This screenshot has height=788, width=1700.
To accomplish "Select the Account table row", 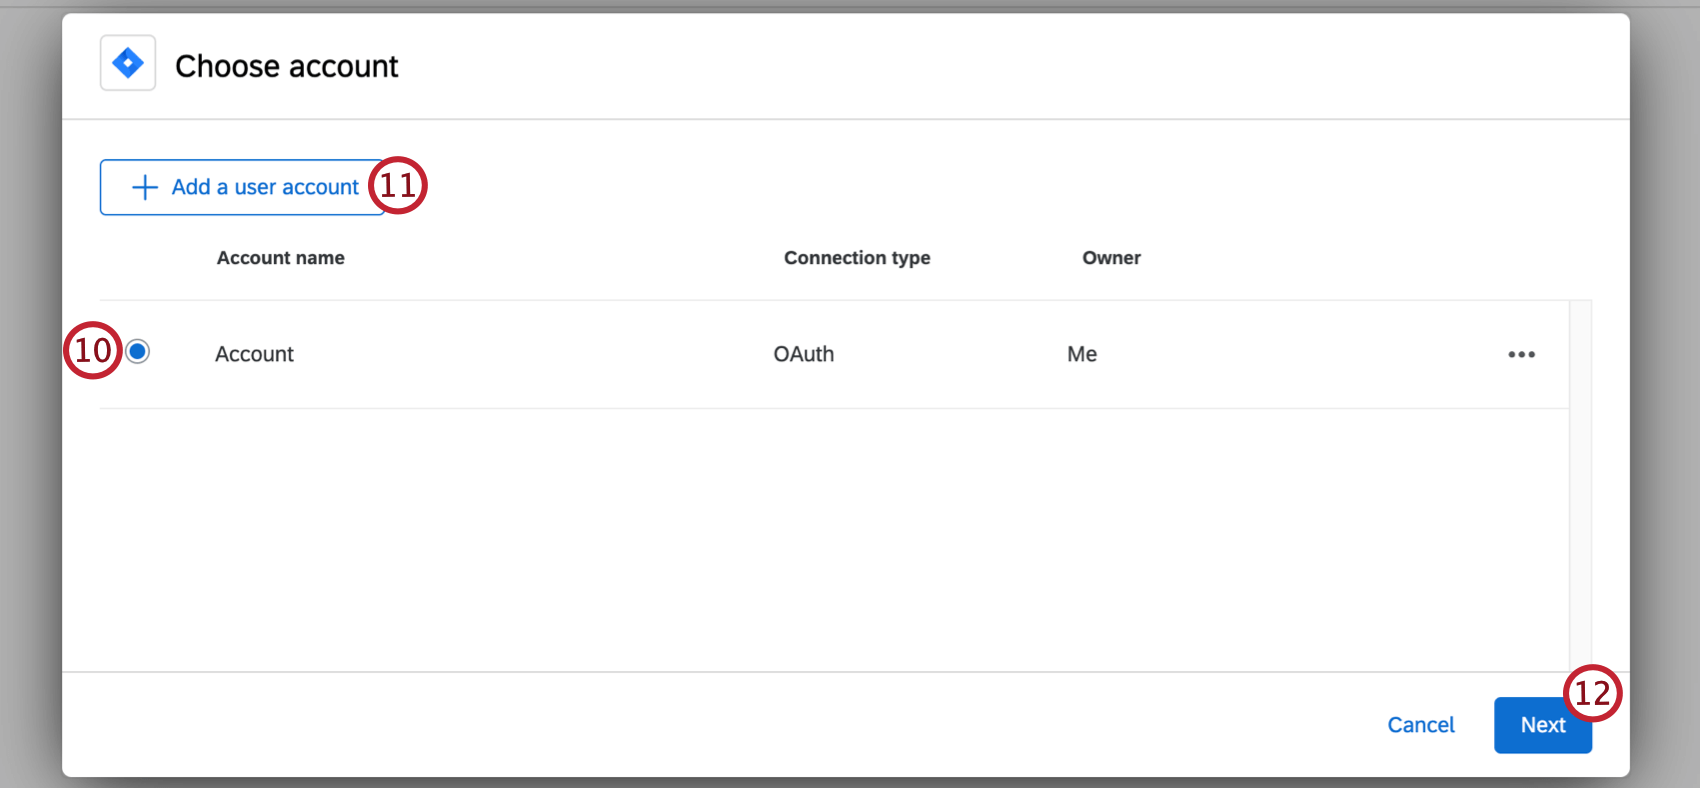I will pos(700,354).
